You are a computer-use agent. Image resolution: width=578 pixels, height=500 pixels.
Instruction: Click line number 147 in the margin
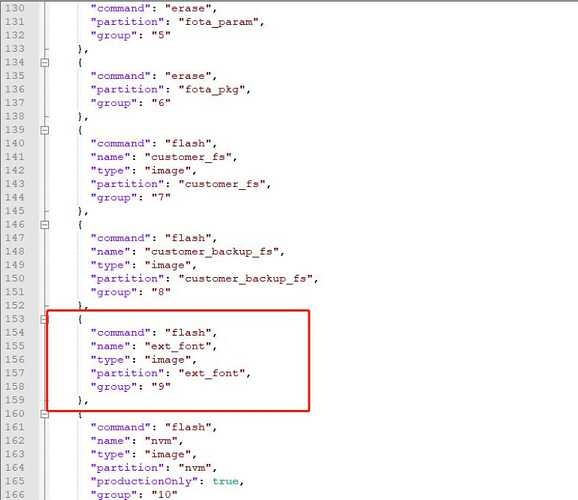[x=14, y=238]
